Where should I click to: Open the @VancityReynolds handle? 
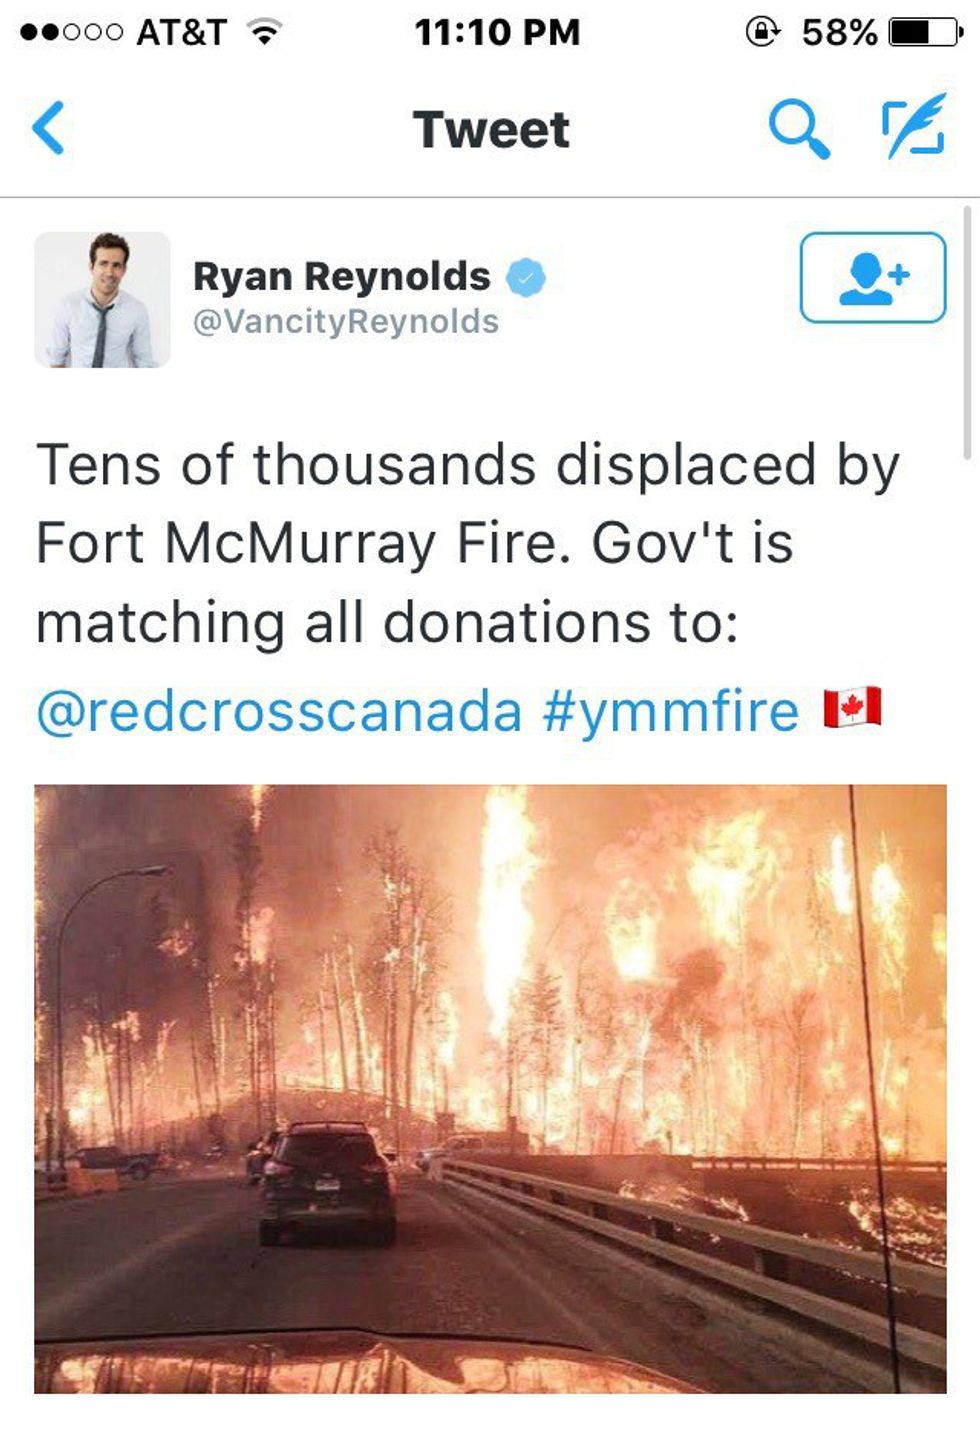coord(345,321)
